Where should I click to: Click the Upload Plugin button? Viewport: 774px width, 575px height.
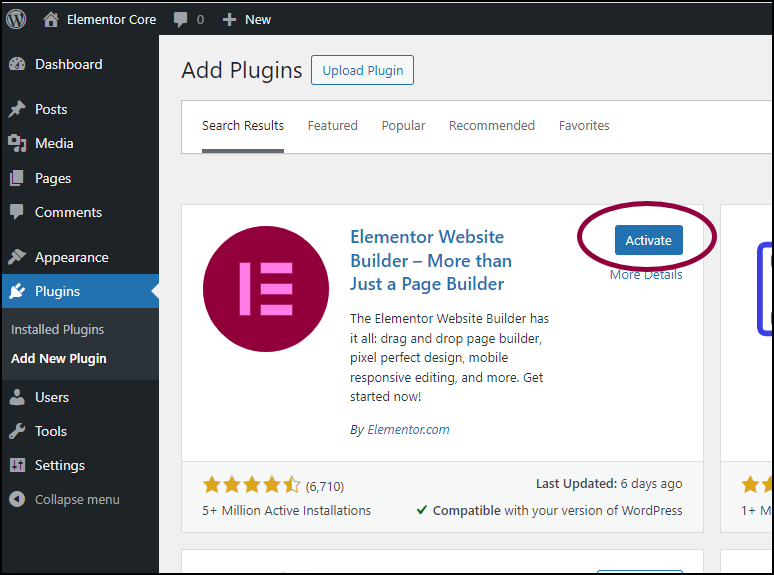362,70
